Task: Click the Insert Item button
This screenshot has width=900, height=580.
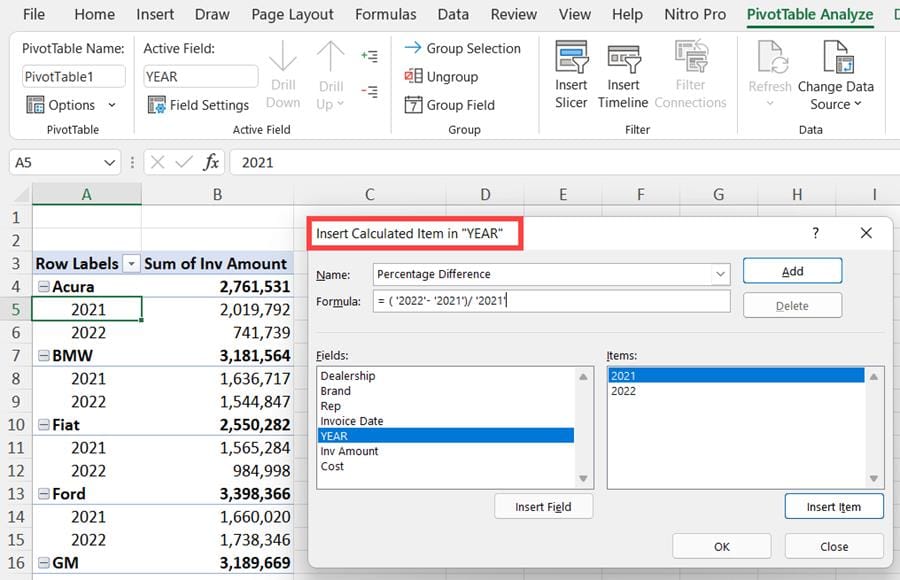Action: pos(834,506)
